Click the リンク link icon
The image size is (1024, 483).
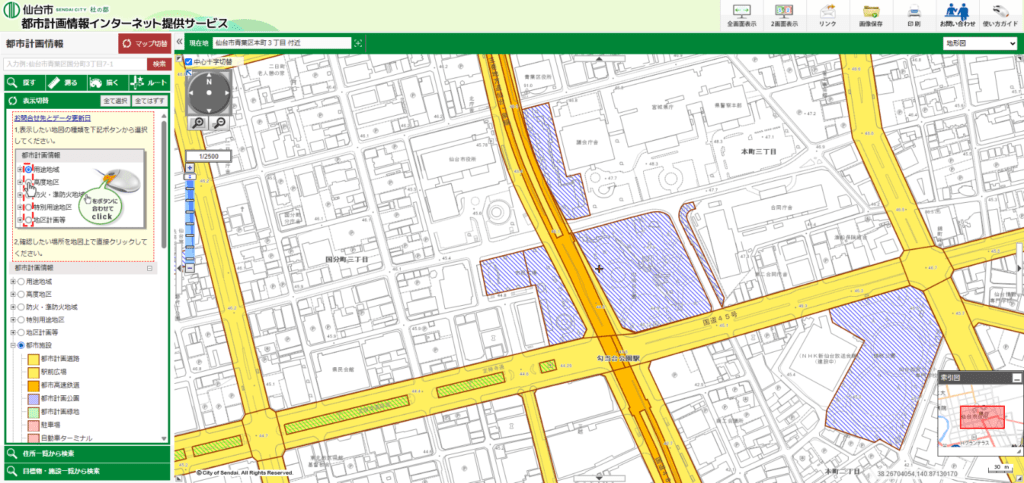827,15
